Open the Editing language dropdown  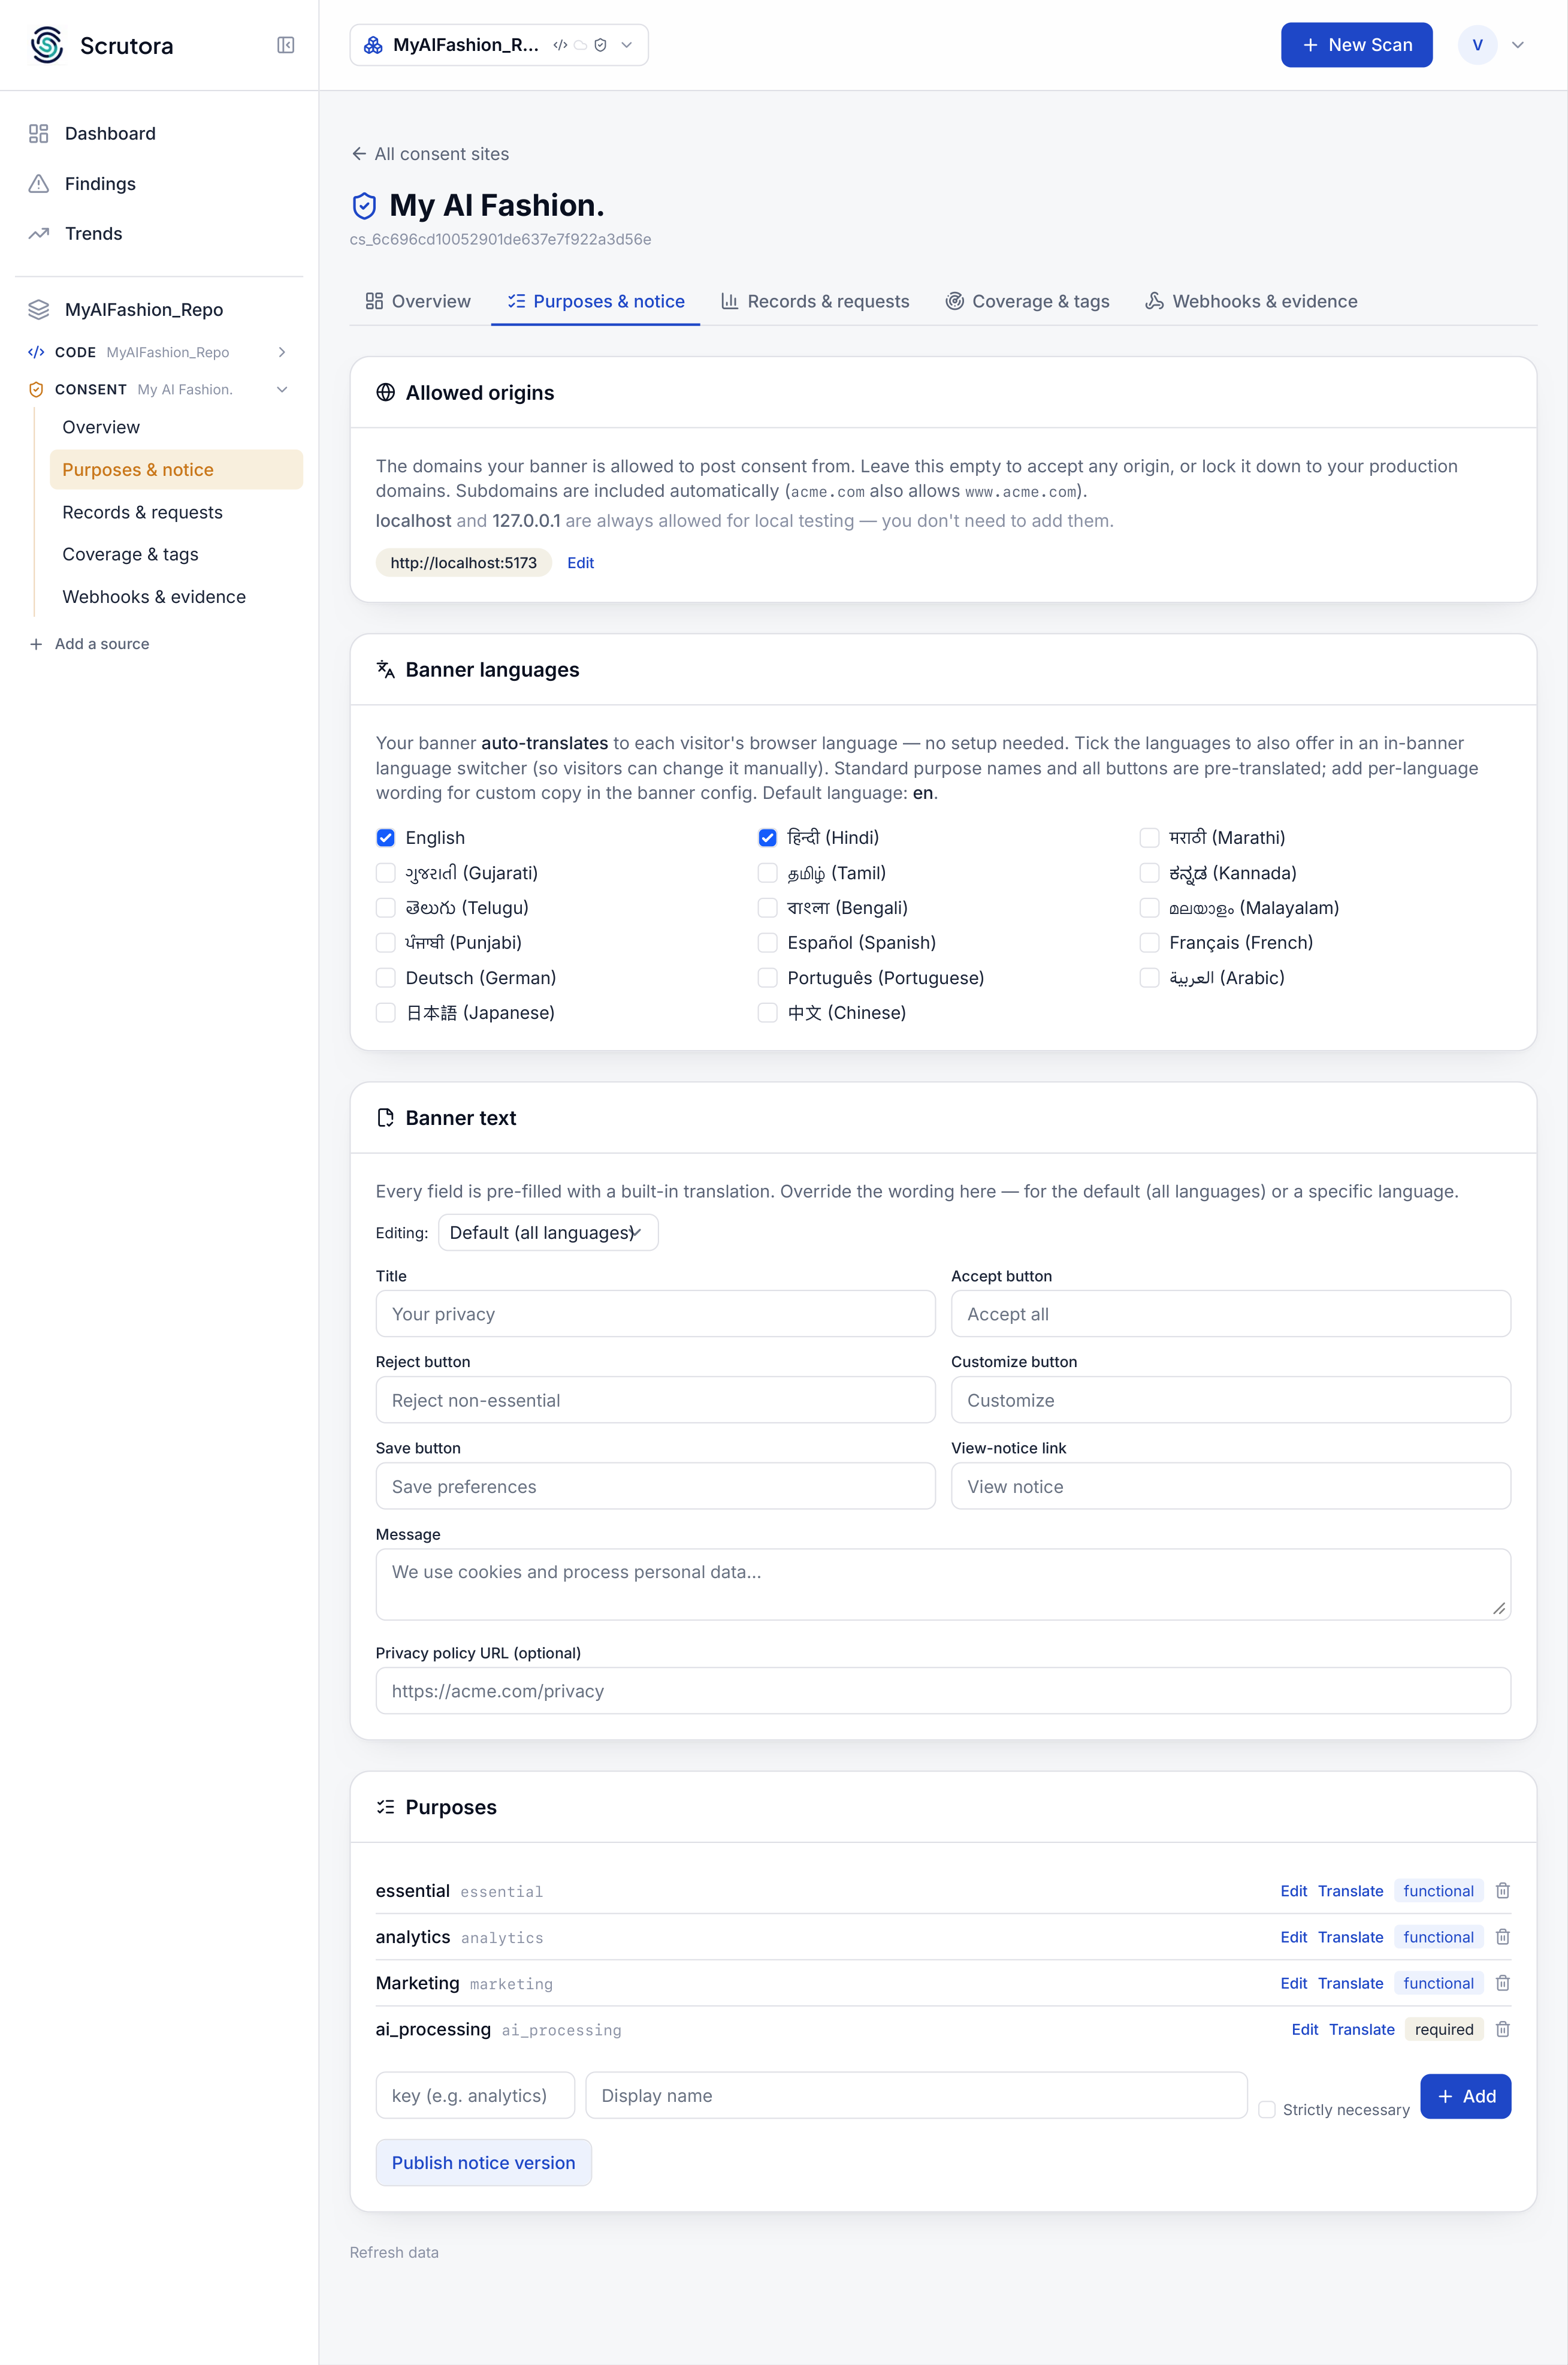click(548, 1233)
